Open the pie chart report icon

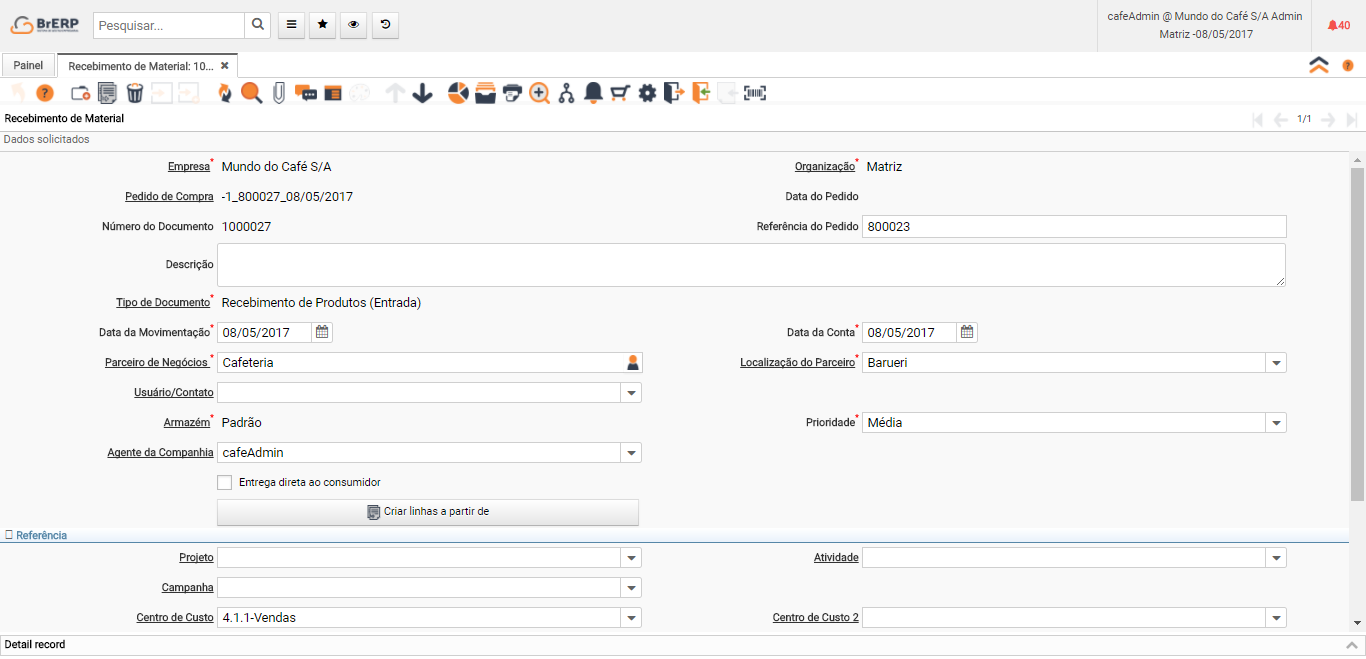[458, 93]
